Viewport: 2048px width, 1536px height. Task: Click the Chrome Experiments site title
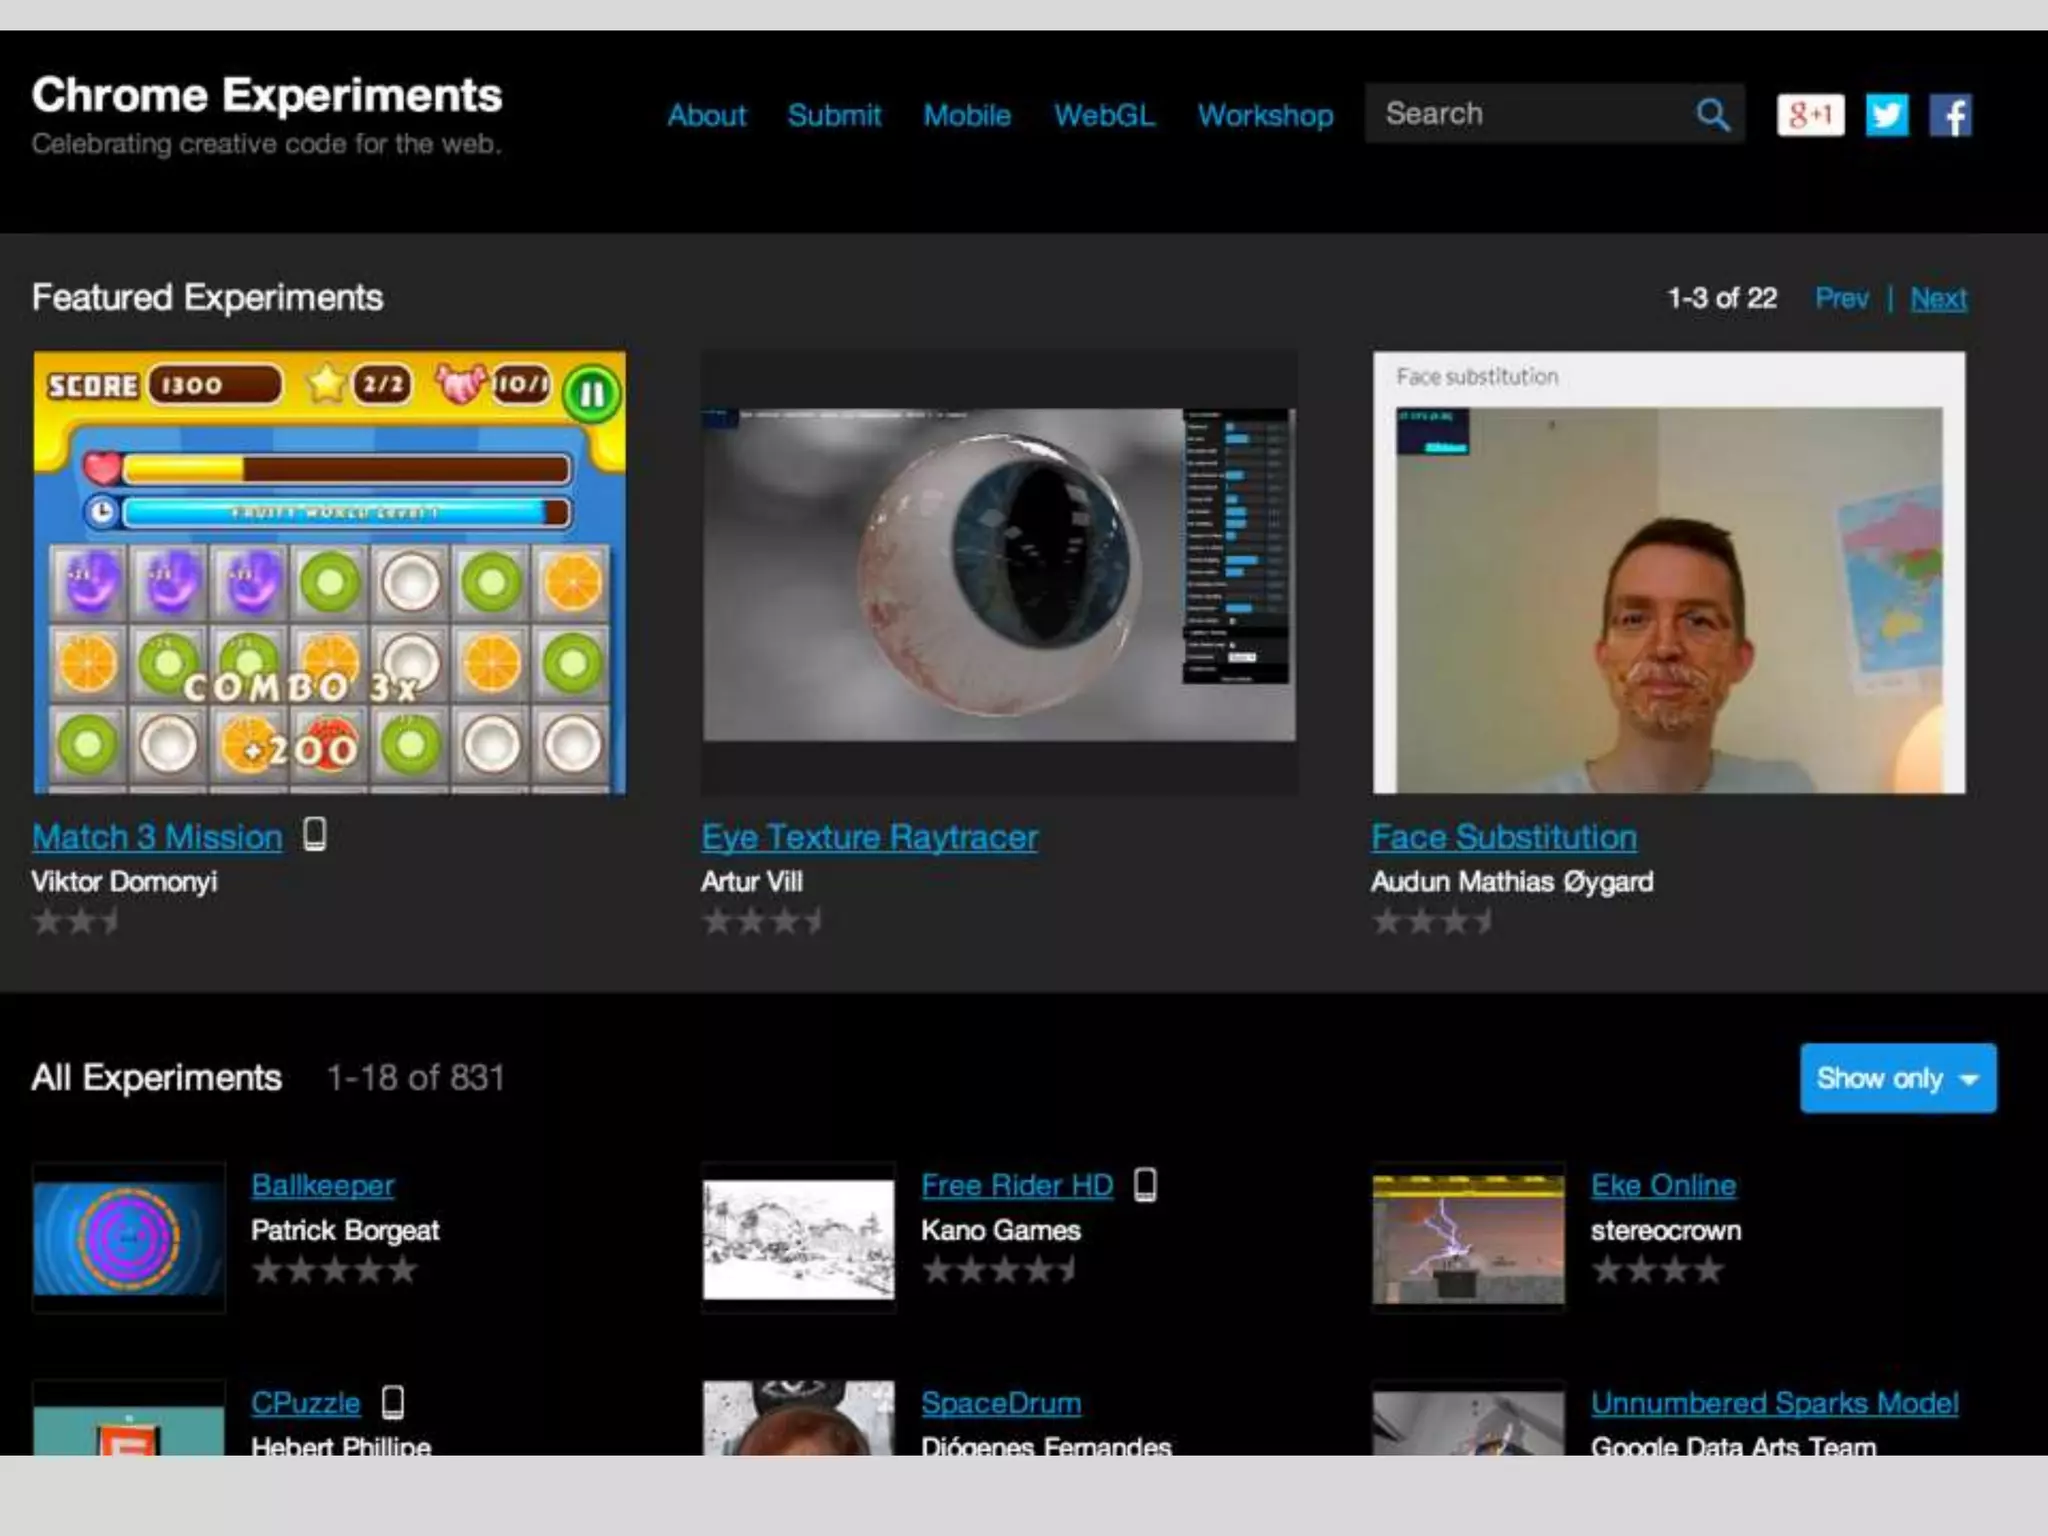tap(266, 96)
